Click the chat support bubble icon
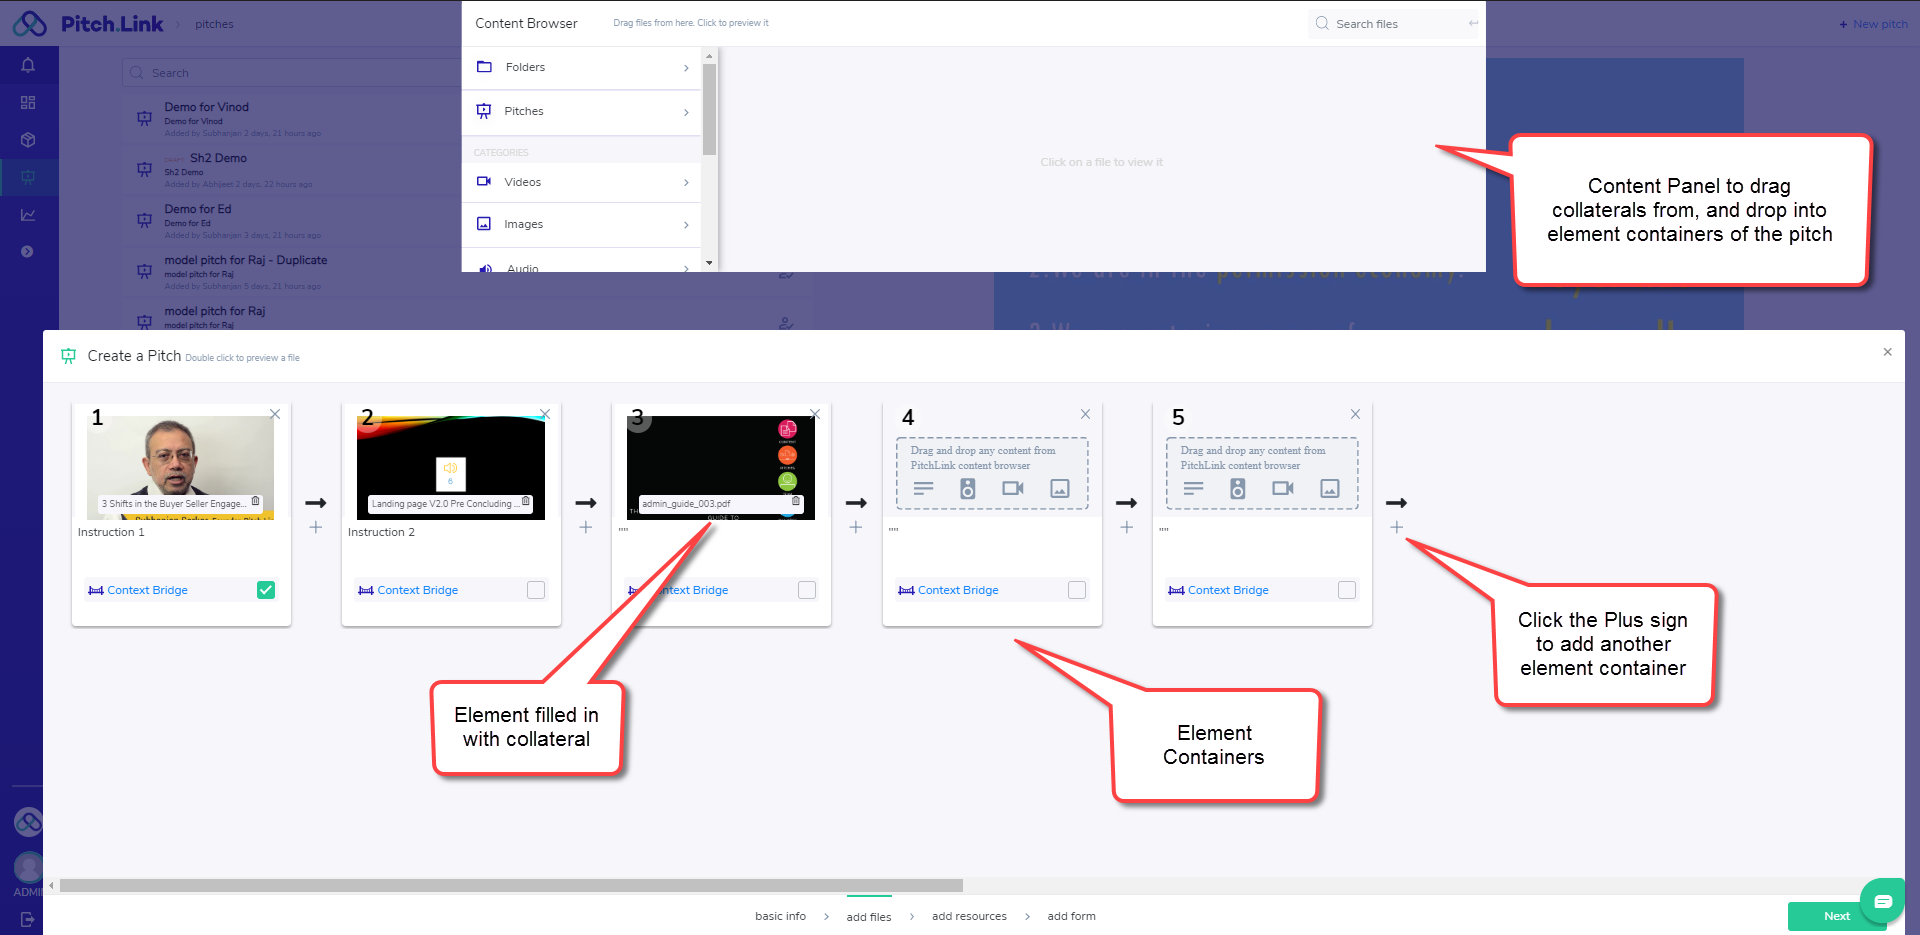This screenshot has height=935, width=1920. point(1882,901)
